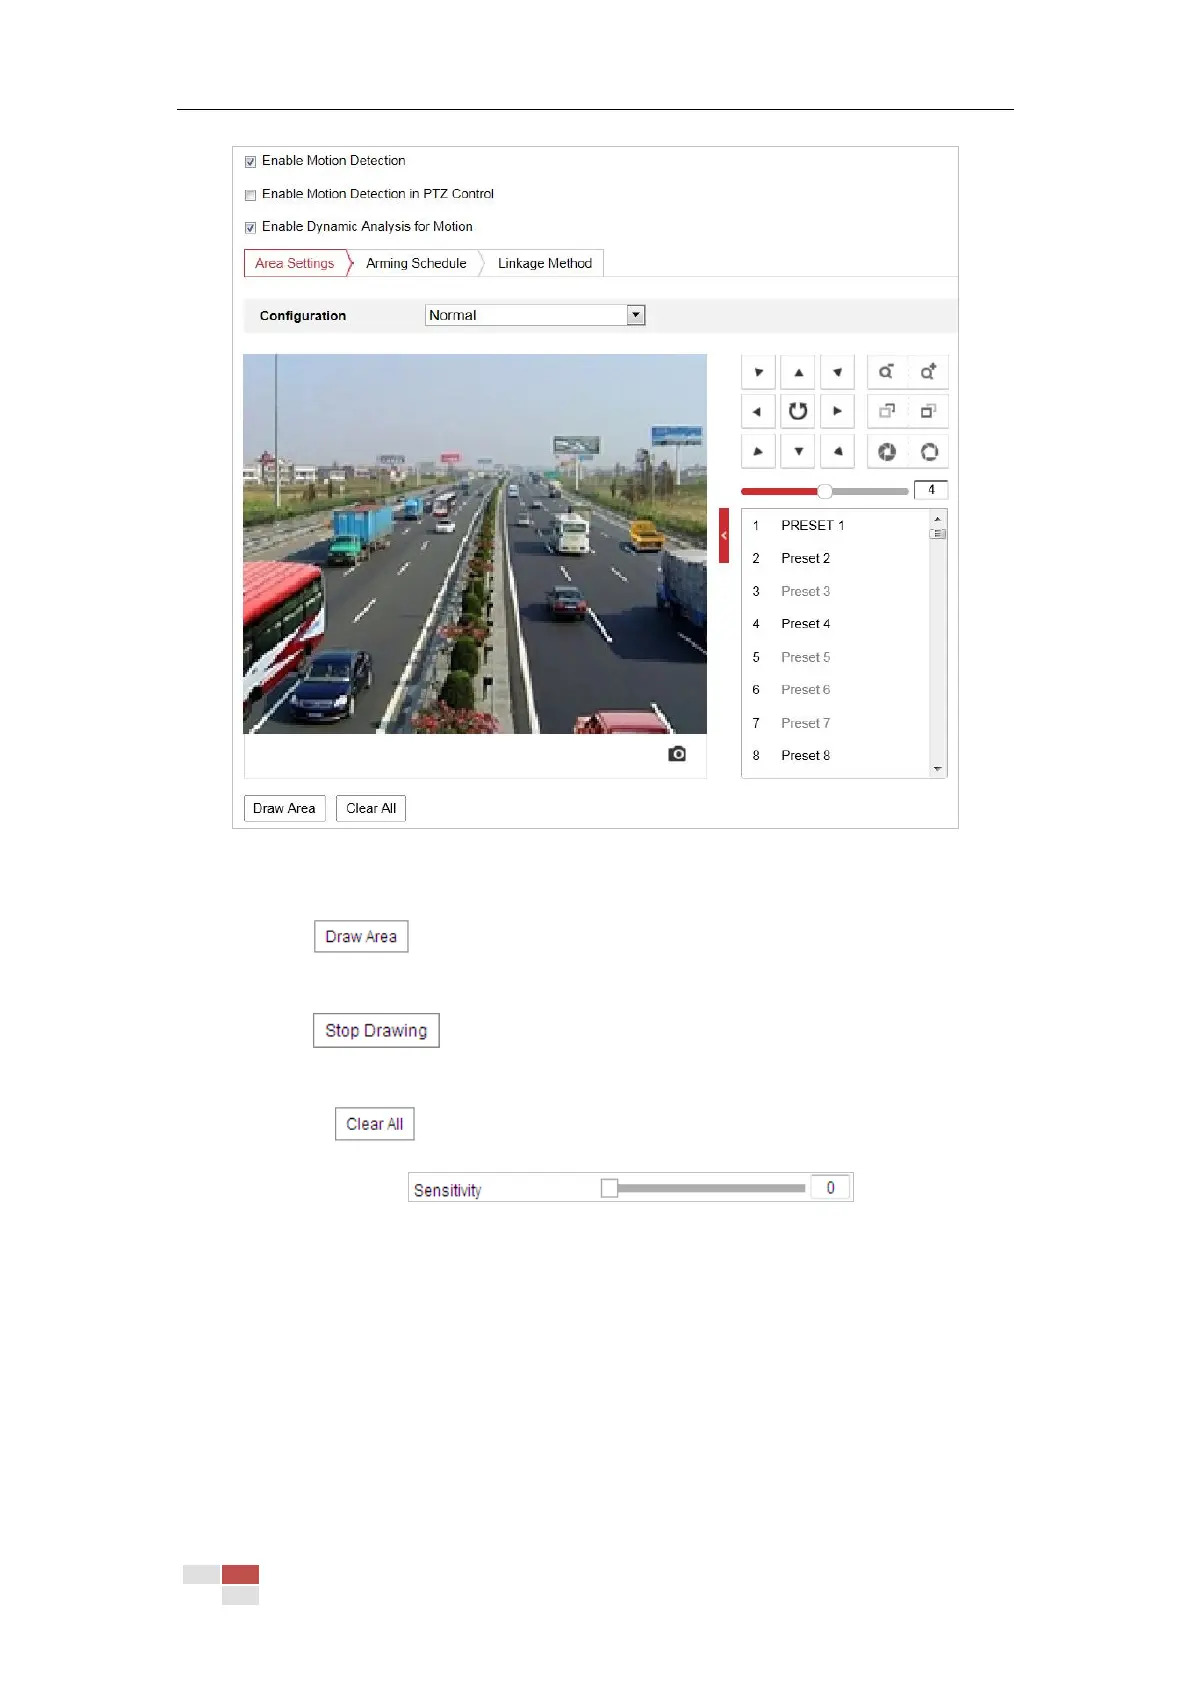Click the focus far (dark squares) icon
Screen dimensions: 1190x1684
coord(928,411)
